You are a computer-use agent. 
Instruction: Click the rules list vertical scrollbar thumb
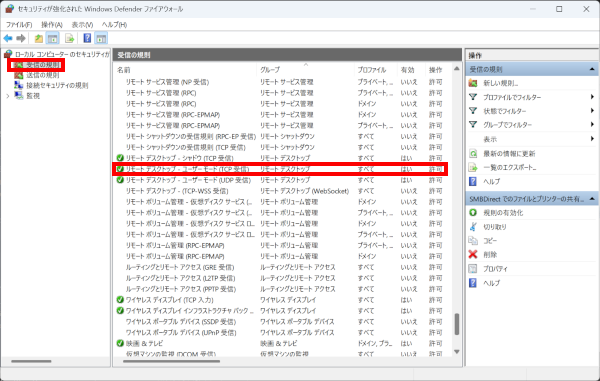(457, 324)
